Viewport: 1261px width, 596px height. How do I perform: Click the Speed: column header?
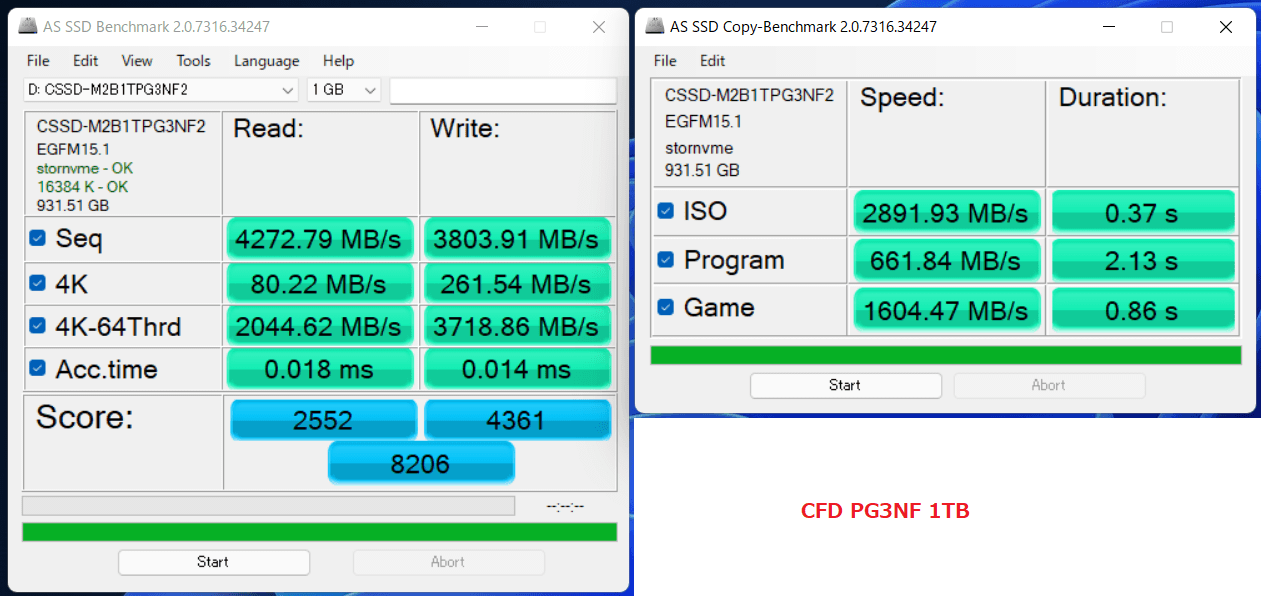coord(902,98)
